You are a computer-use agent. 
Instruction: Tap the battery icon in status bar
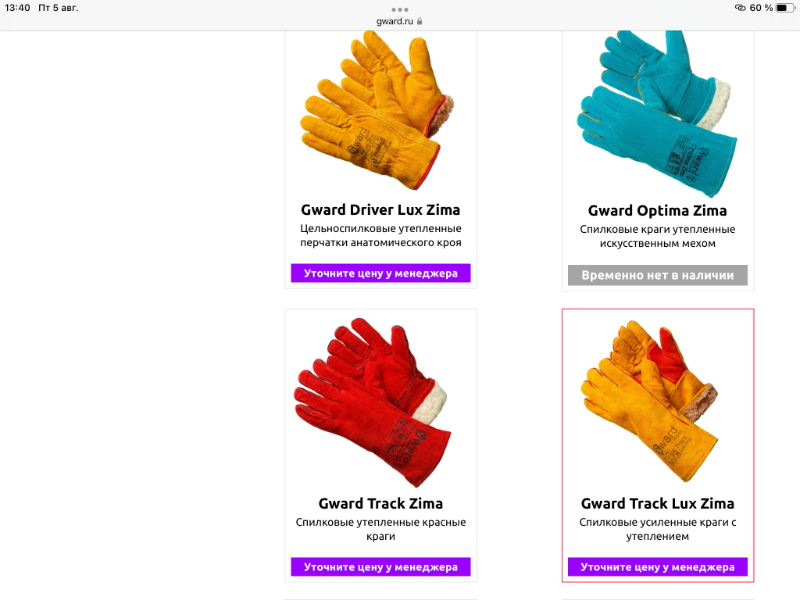(785, 8)
